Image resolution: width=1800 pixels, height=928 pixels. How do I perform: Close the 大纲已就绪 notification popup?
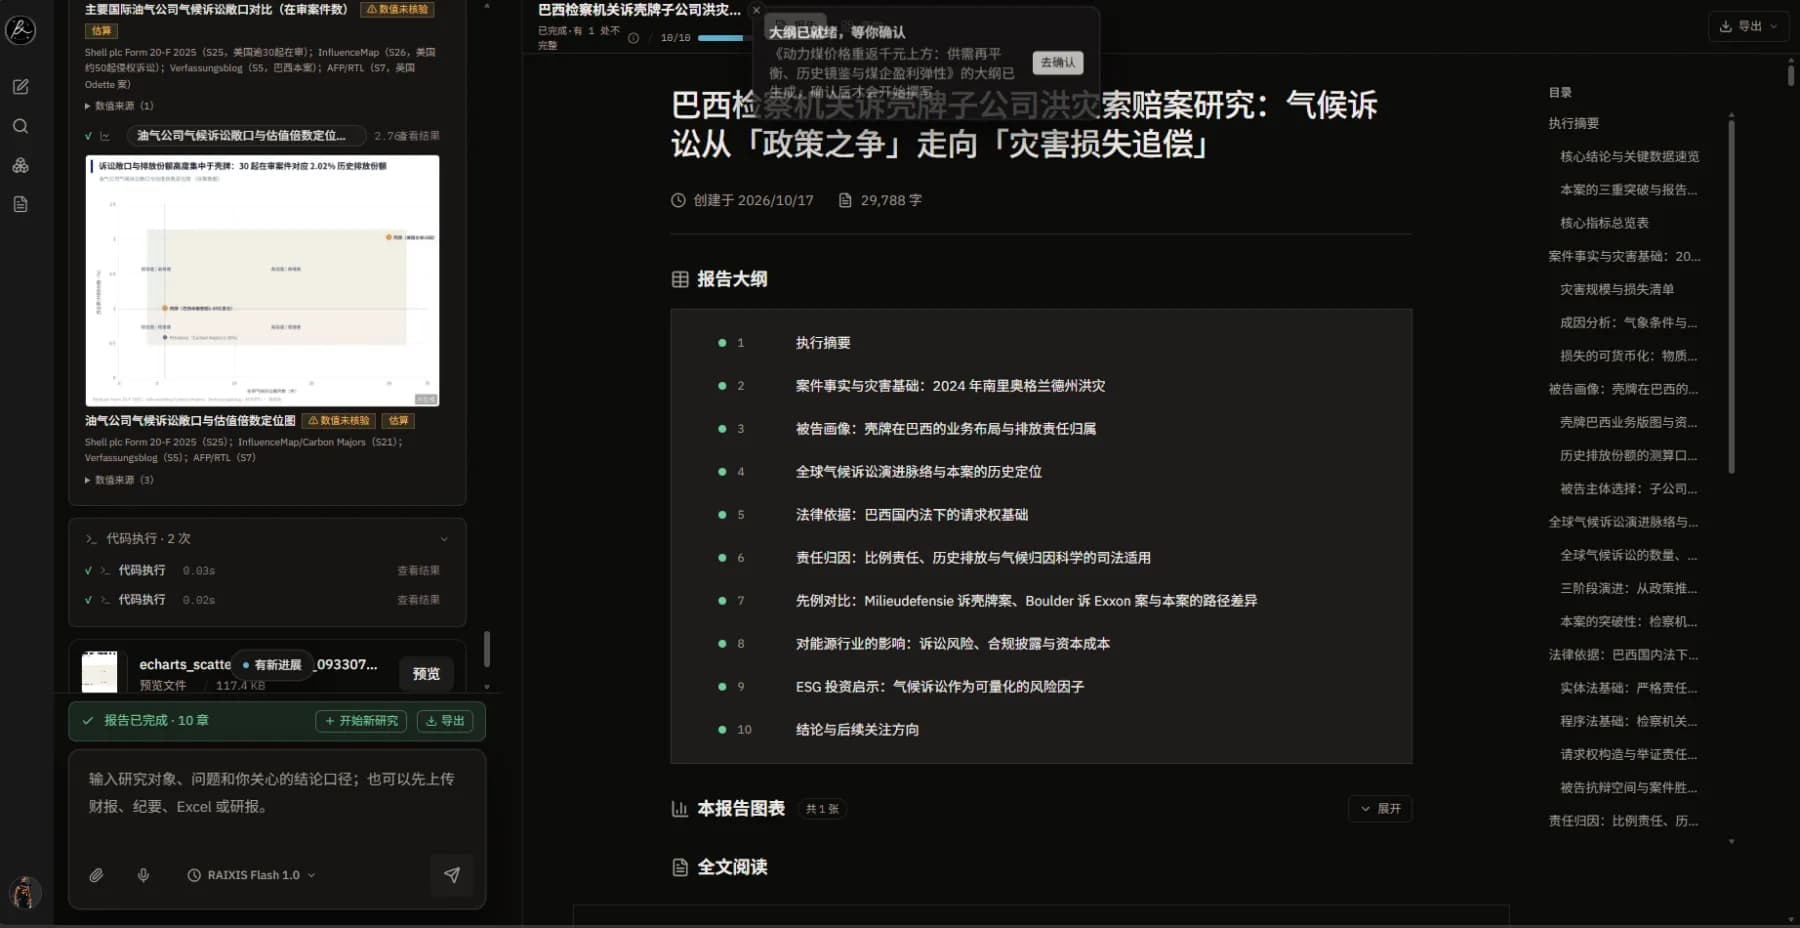(756, 10)
